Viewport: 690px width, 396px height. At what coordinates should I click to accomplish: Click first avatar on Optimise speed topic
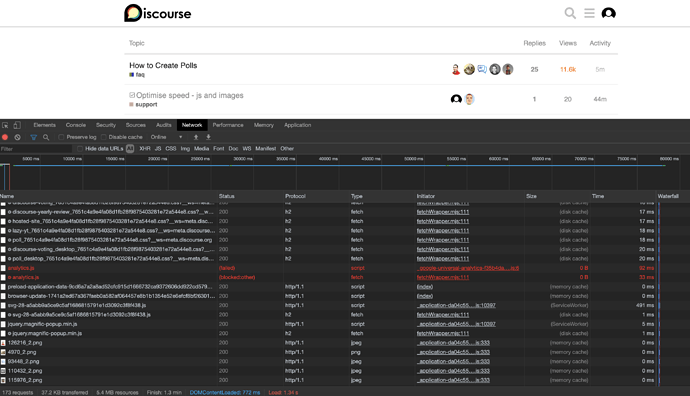click(x=456, y=99)
